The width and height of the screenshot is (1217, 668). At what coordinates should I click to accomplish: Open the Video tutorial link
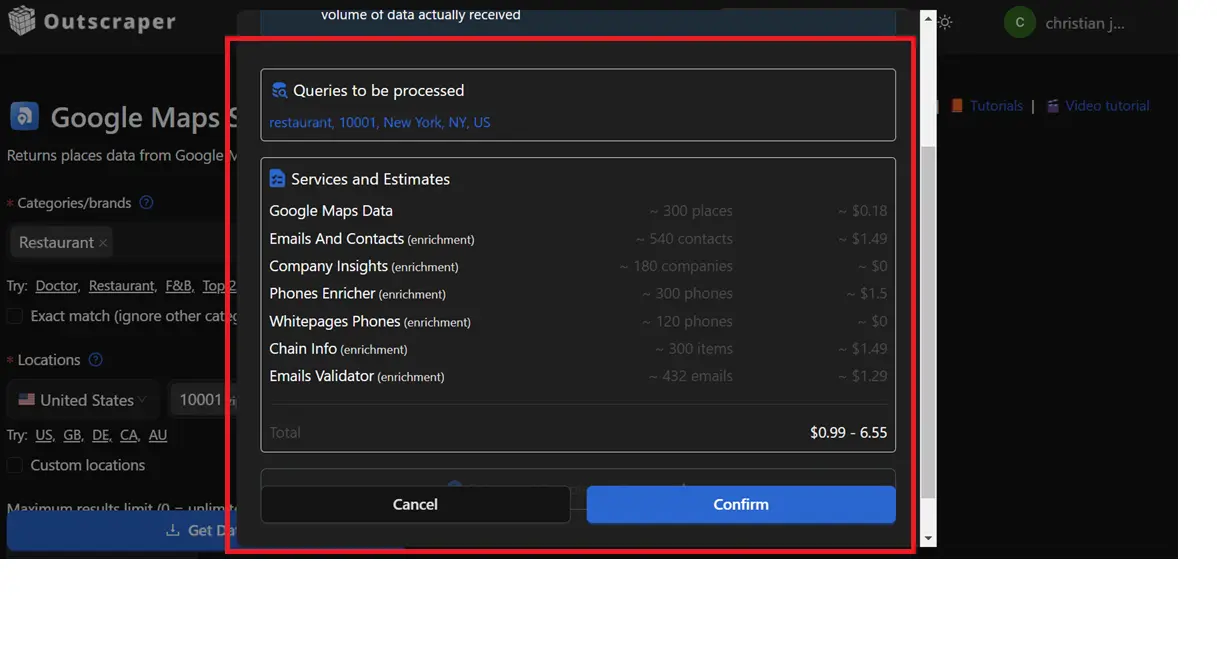(x=1106, y=106)
